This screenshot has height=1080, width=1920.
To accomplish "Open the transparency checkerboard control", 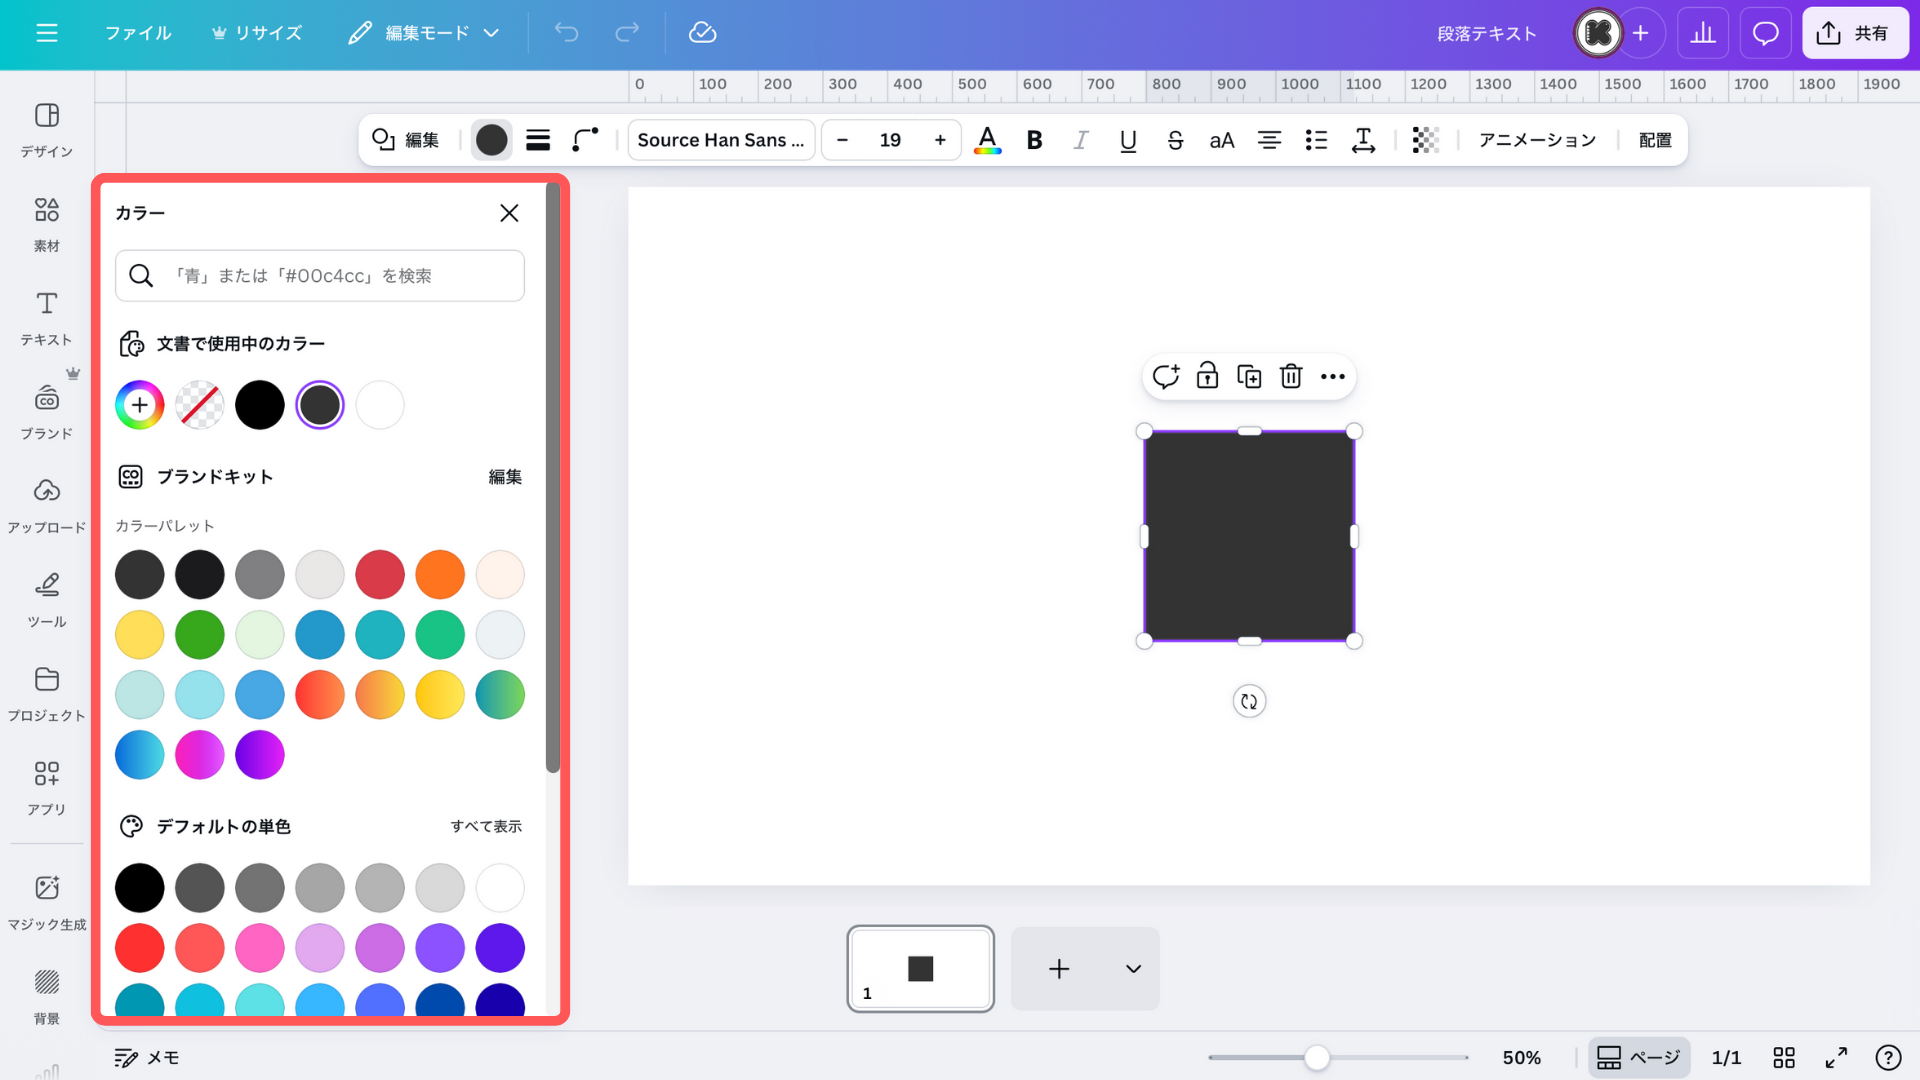I will pyautogui.click(x=1425, y=140).
